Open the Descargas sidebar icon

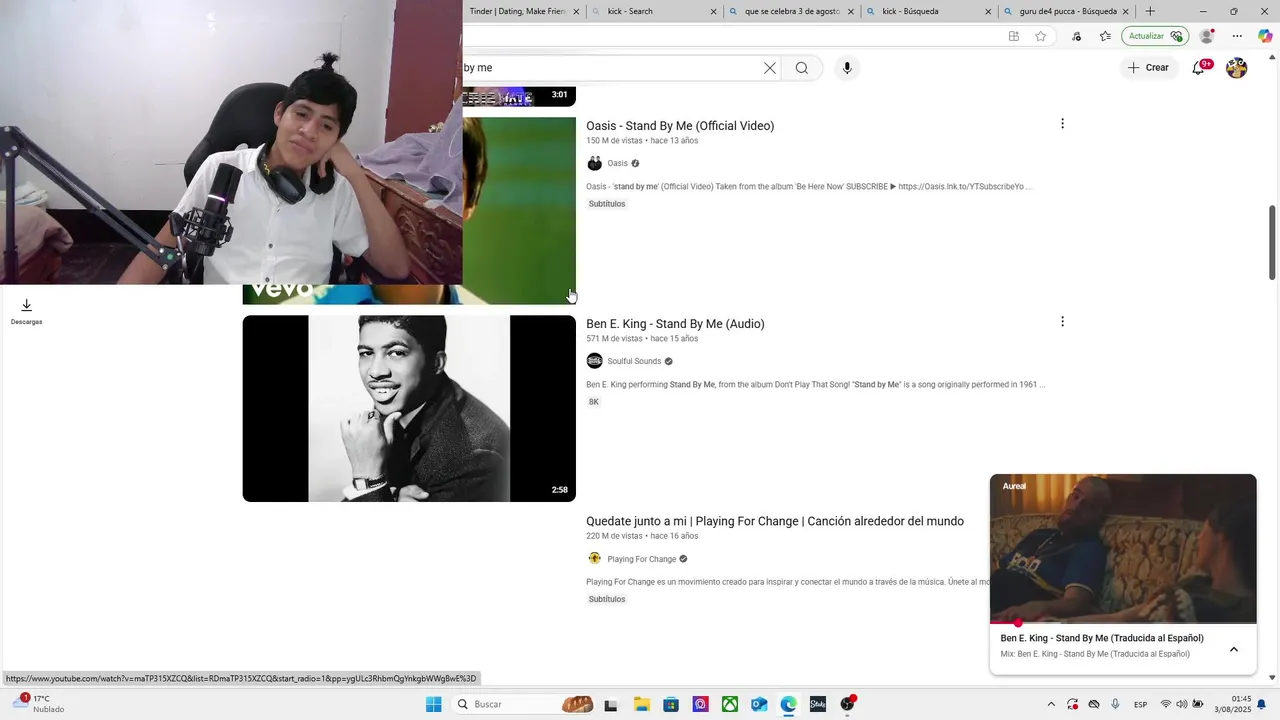pos(27,311)
